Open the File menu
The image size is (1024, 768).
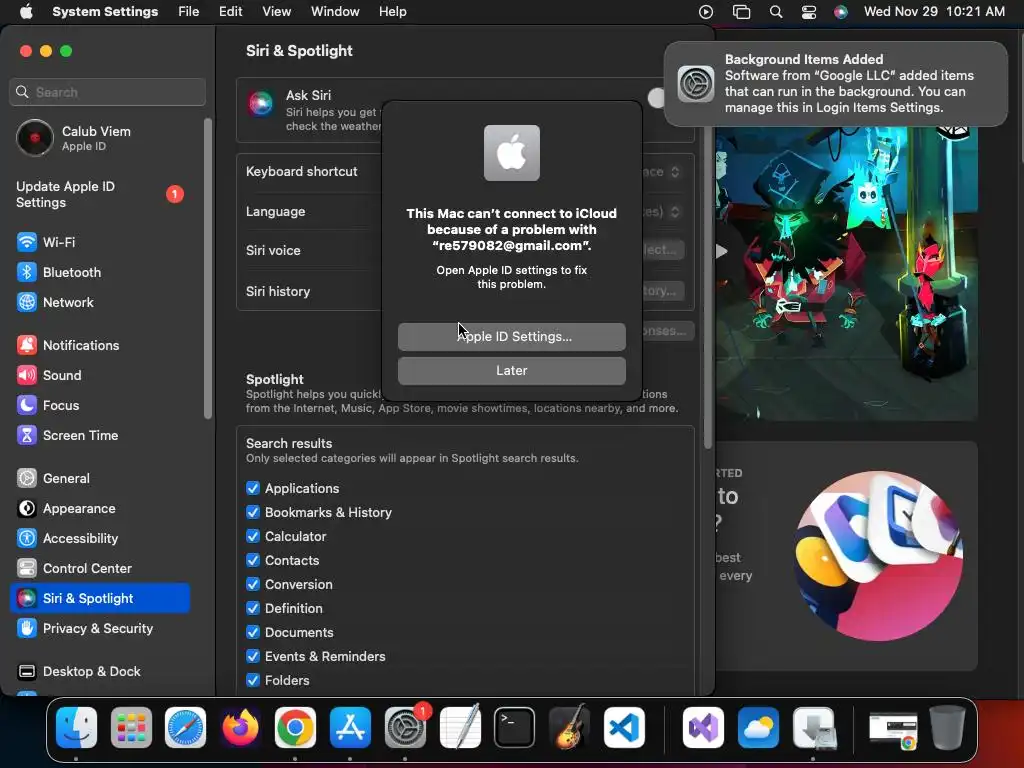[189, 12]
